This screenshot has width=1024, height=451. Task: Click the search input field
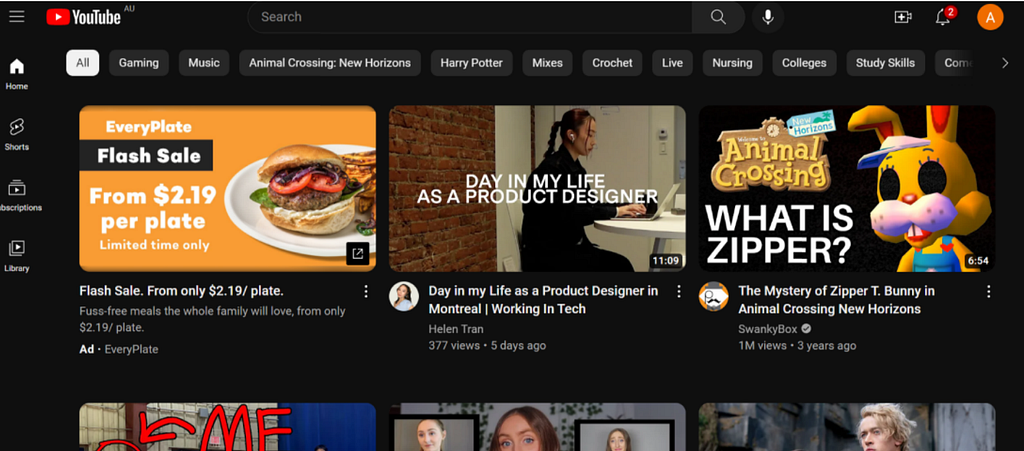(470, 17)
